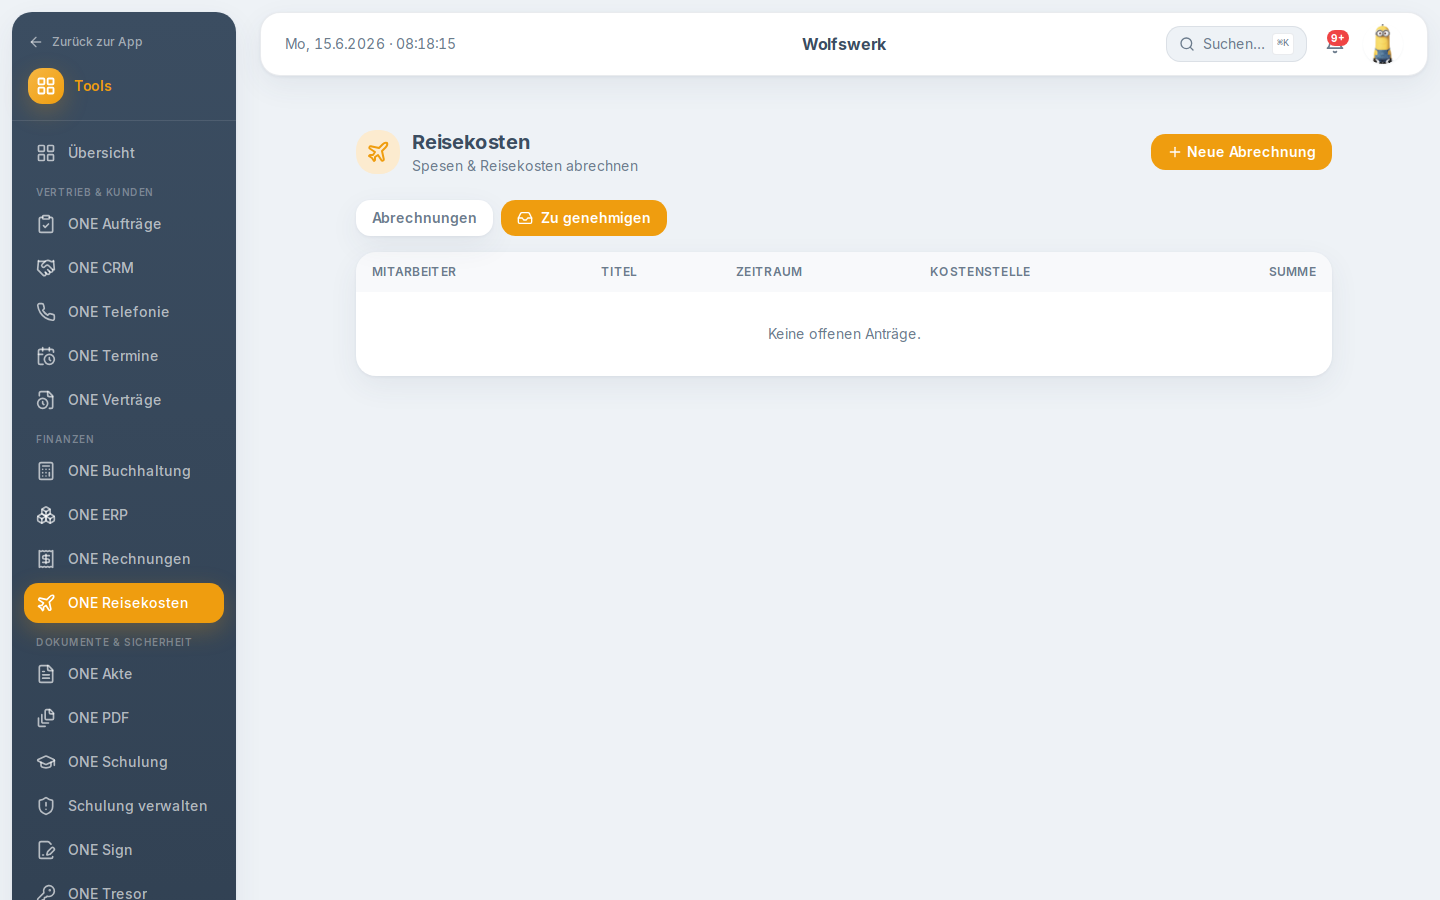Viewport: 1440px width, 900px height.
Task: Open notifications bell with 9+ badge
Action: (x=1335, y=43)
